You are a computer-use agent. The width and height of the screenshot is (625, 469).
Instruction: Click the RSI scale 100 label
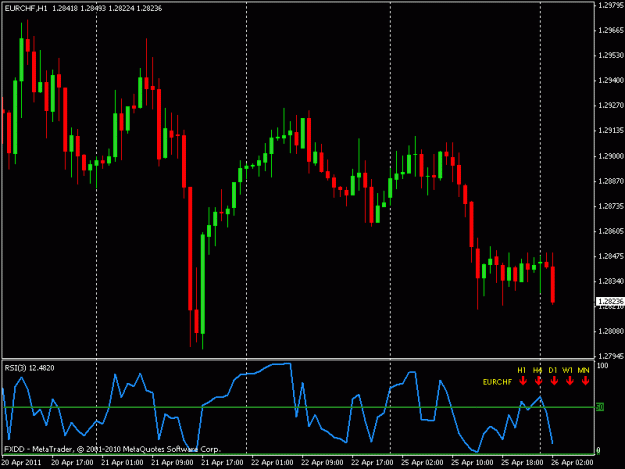(x=603, y=365)
